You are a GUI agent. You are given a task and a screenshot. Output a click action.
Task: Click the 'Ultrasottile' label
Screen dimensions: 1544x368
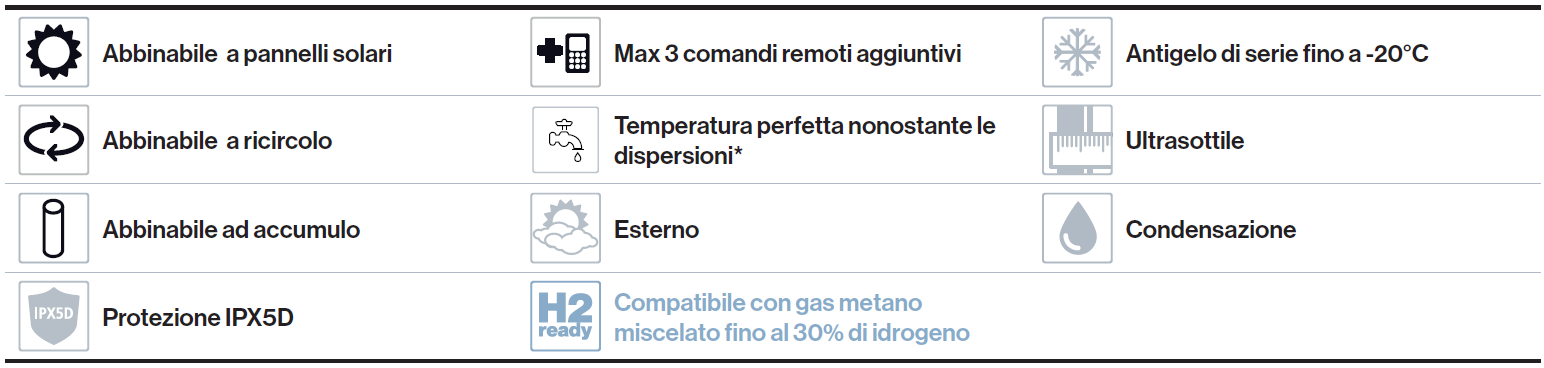tap(1185, 141)
